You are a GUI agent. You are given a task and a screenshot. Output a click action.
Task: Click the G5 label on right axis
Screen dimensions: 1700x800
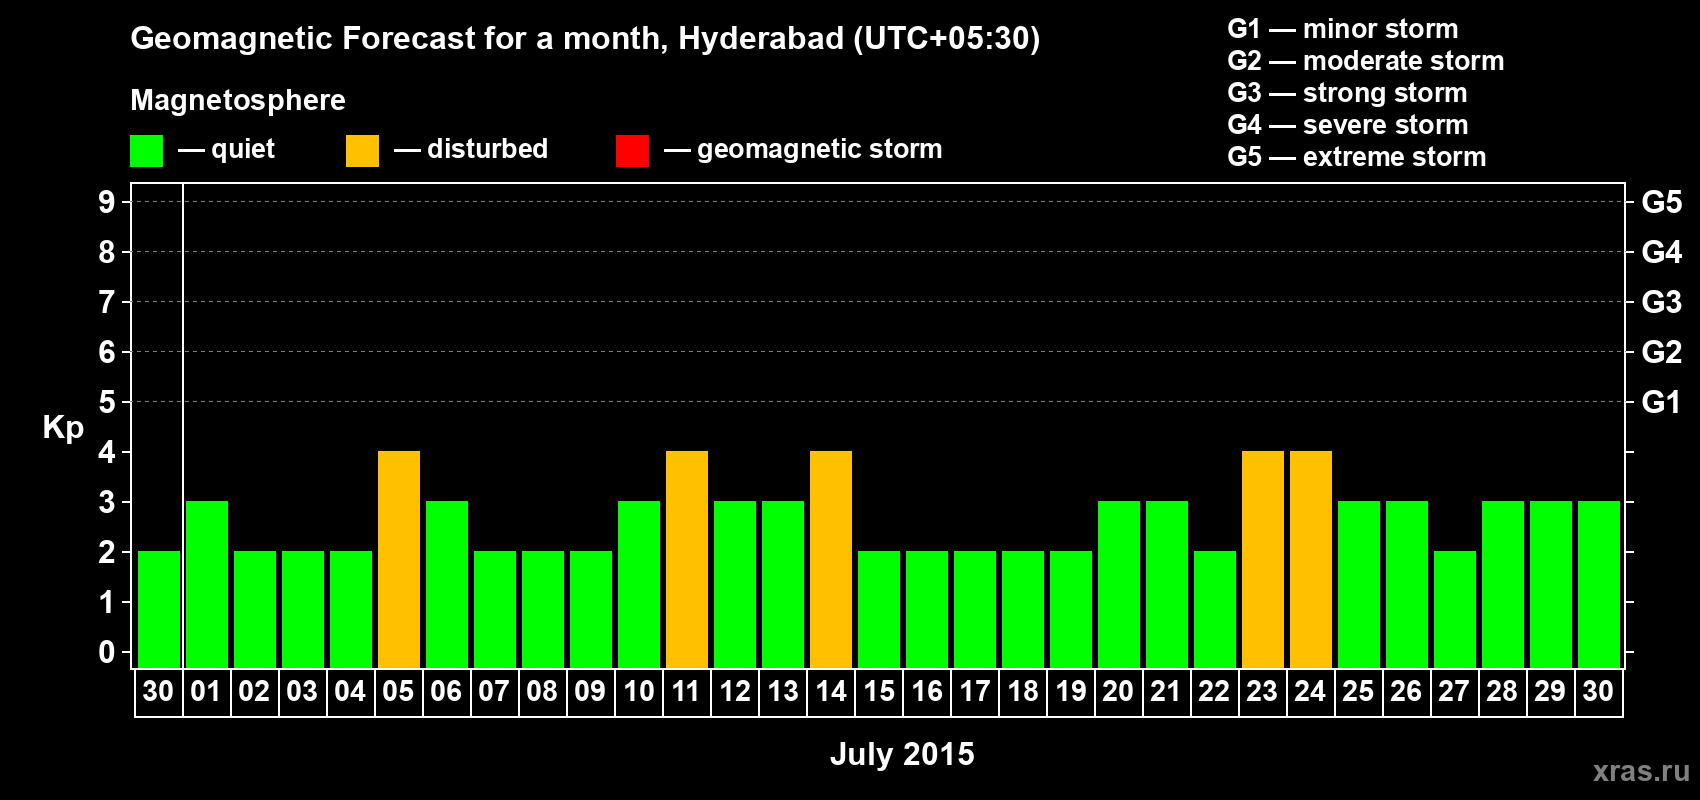click(x=1661, y=202)
